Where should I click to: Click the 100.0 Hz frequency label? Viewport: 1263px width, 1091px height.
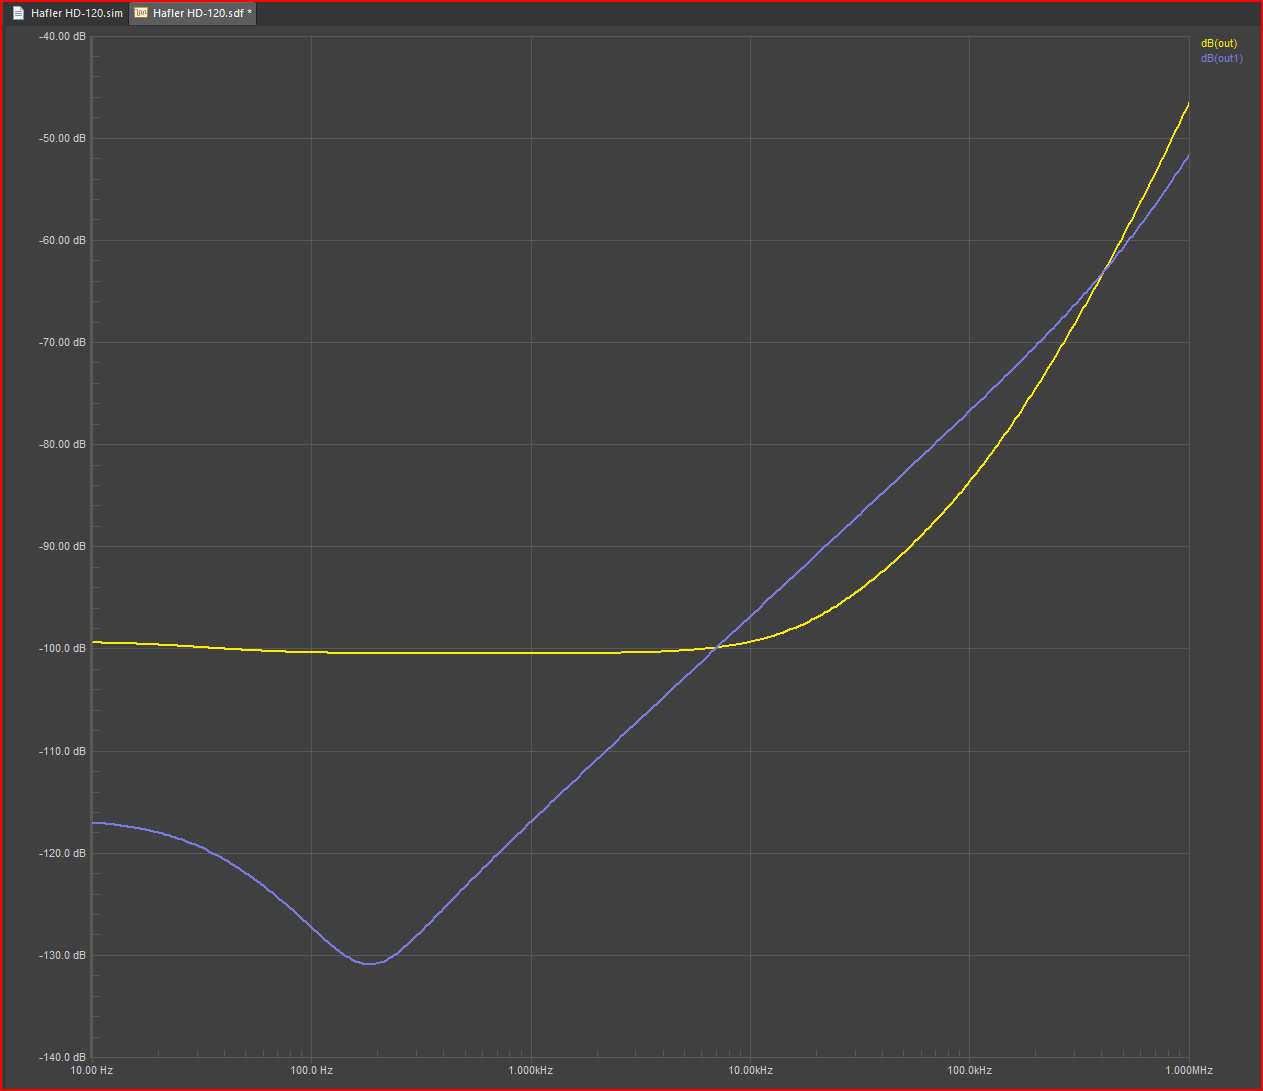(x=311, y=1070)
